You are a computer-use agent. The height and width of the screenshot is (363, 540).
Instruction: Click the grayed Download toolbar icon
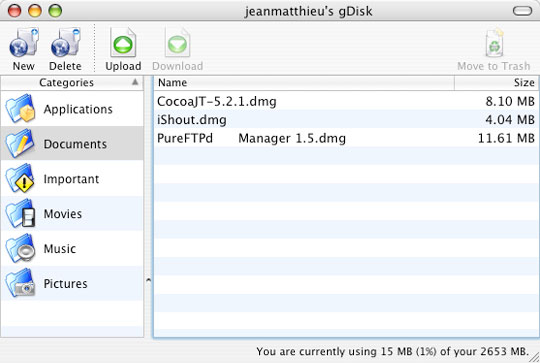pos(177,43)
